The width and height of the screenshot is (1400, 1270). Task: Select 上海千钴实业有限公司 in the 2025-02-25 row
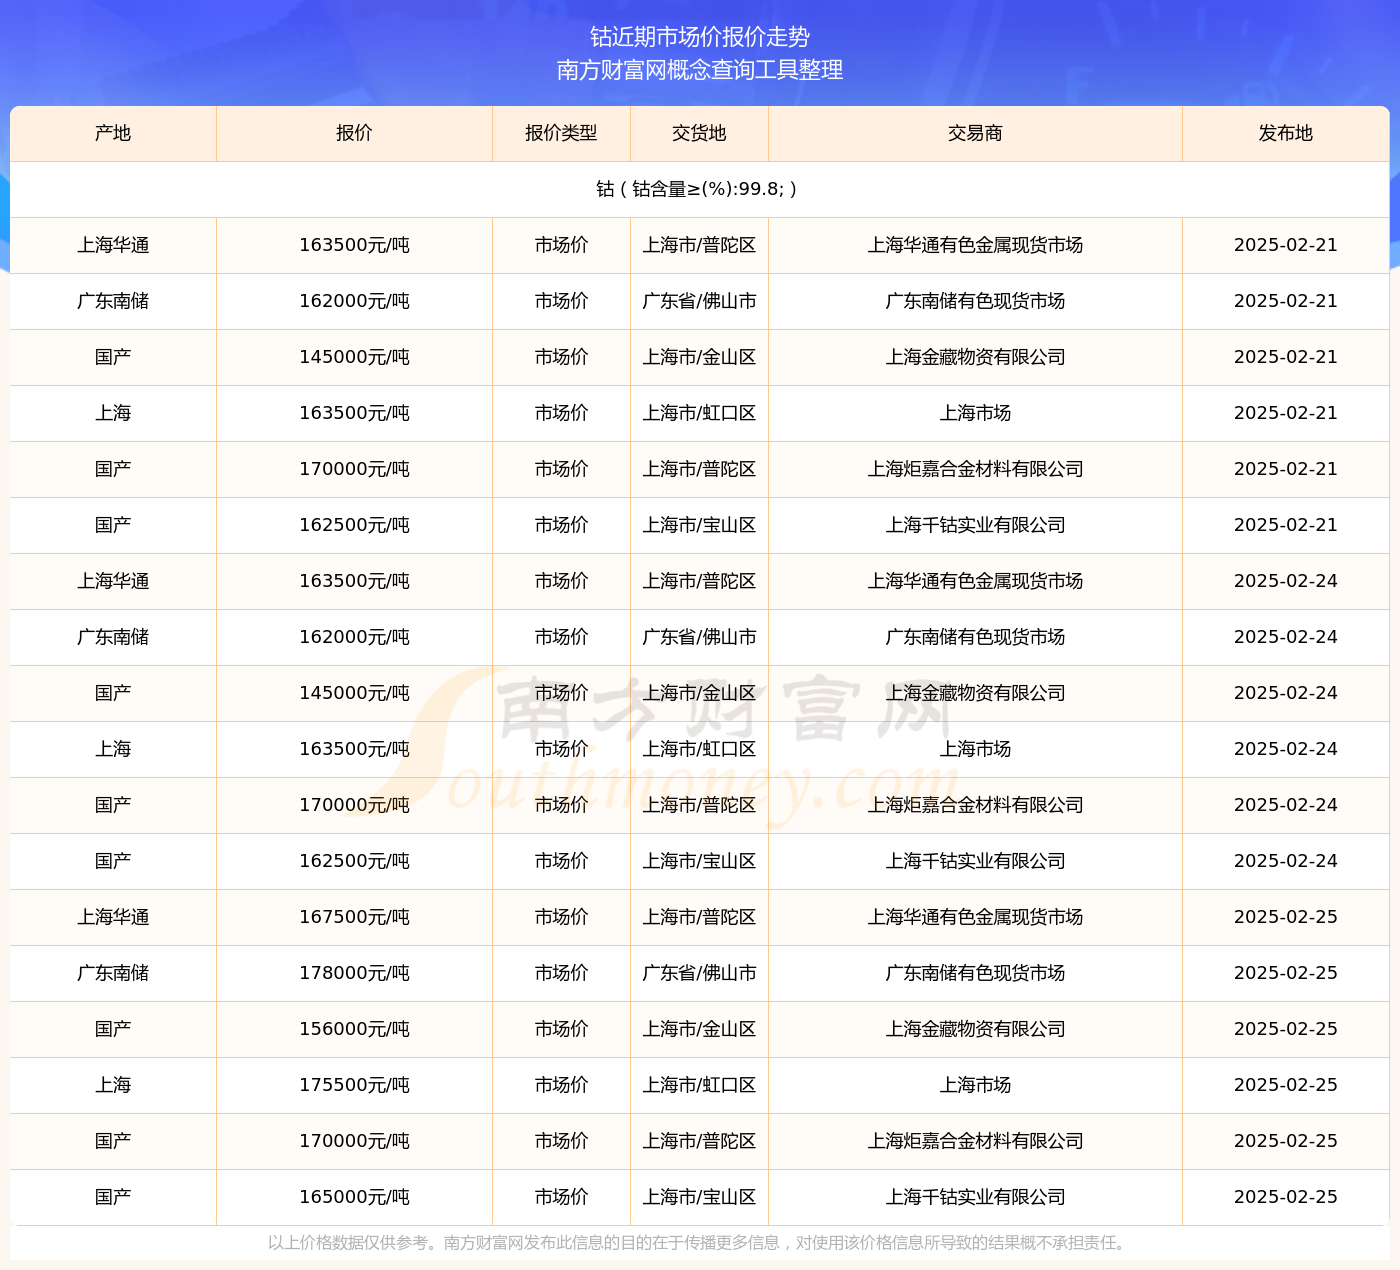pyautogui.click(x=975, y=1197)
